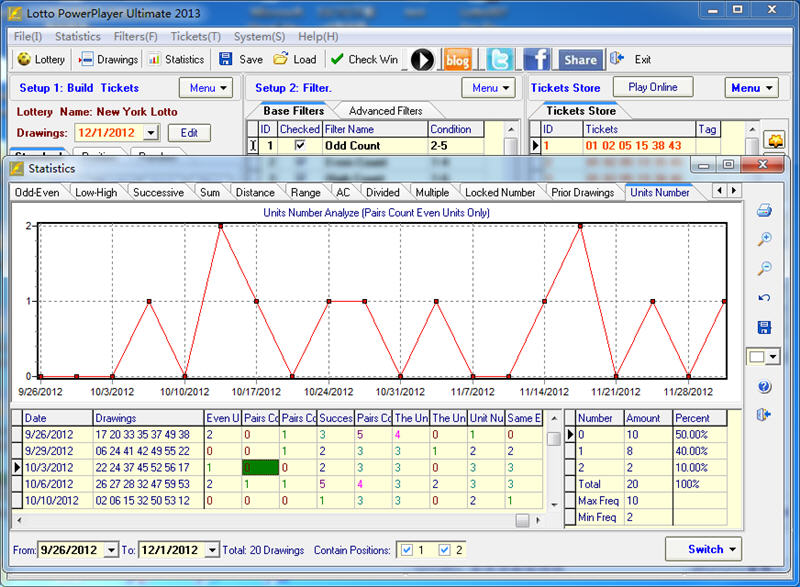Click the Play Online button
The width and height of the screenshot is (800, 587).
tap(653, 87)
